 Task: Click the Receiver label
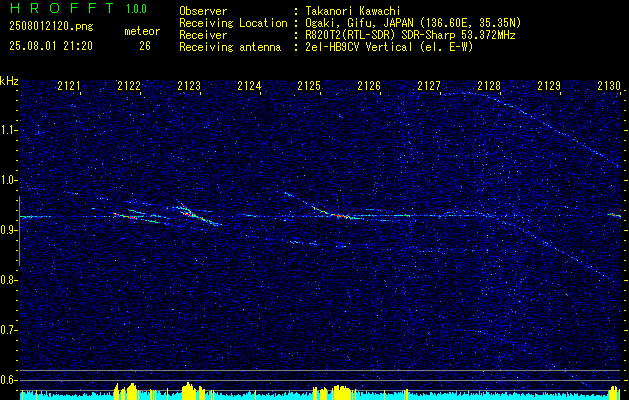tap(203, 35)
